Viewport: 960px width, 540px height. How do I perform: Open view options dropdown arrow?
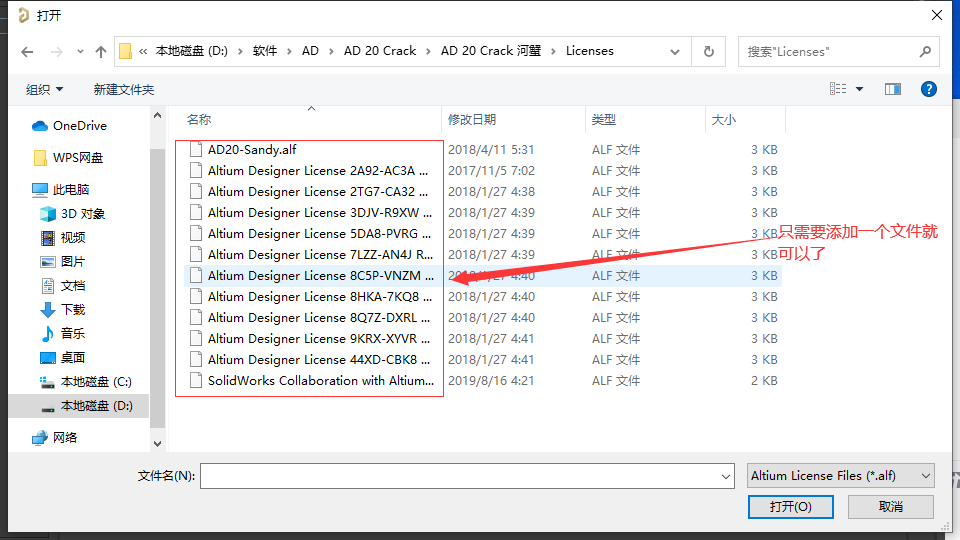860,89
